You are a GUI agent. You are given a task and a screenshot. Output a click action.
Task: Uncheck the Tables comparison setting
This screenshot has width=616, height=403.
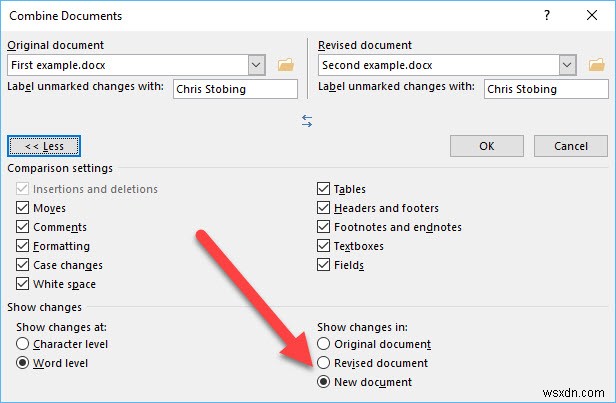pyautogui.click(x=324, y=189)
